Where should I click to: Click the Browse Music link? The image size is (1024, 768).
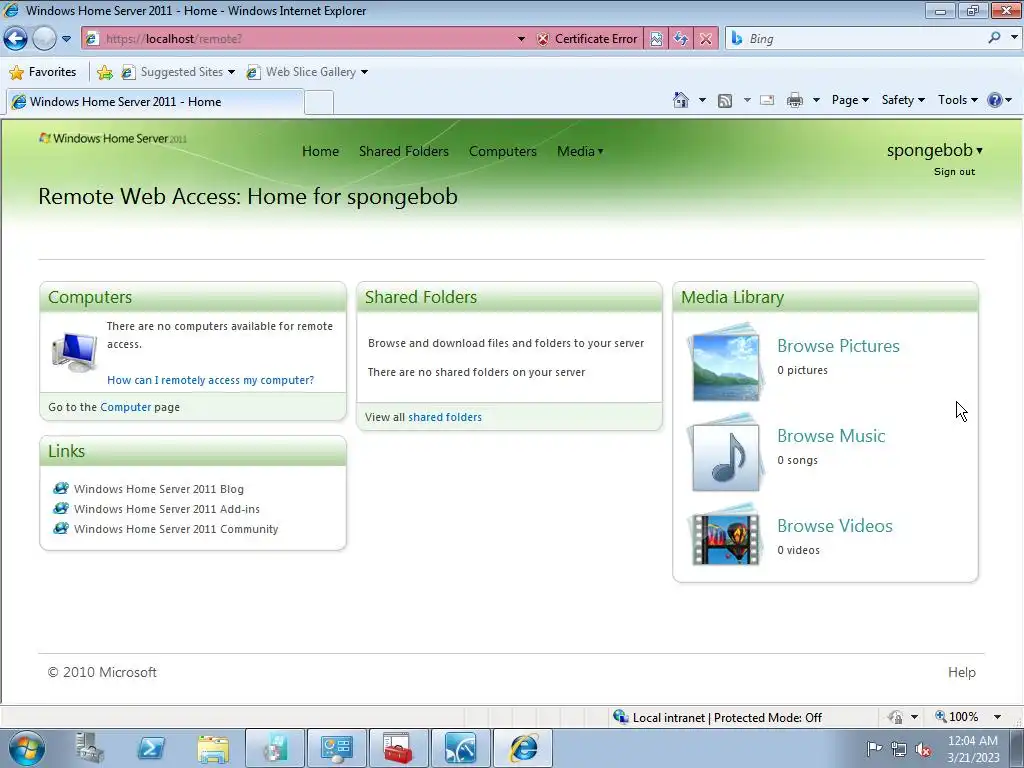pyautogui.click(x=831, y=436)
